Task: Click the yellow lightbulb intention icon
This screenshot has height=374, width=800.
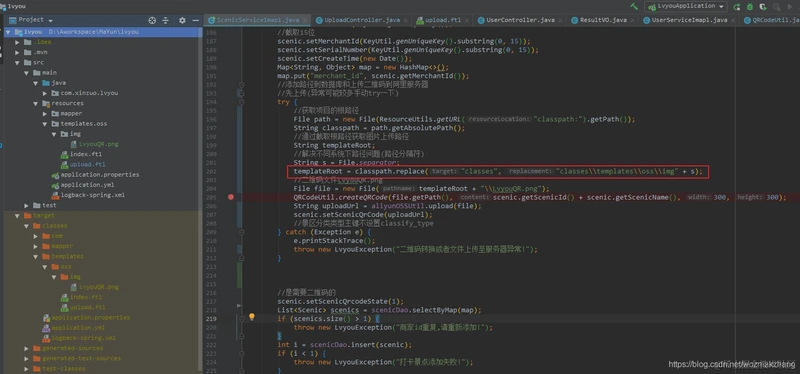Action: [x=252, y=317]
